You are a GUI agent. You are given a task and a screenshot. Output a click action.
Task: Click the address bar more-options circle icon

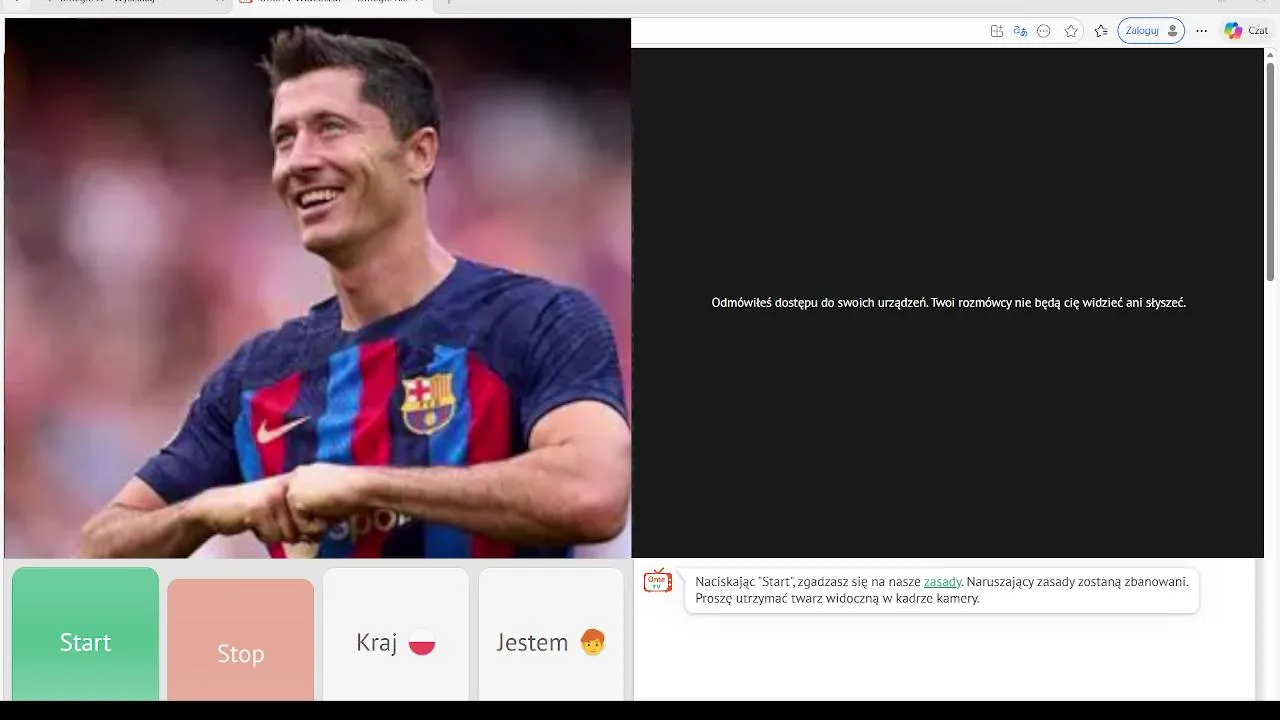point(1044,31)
